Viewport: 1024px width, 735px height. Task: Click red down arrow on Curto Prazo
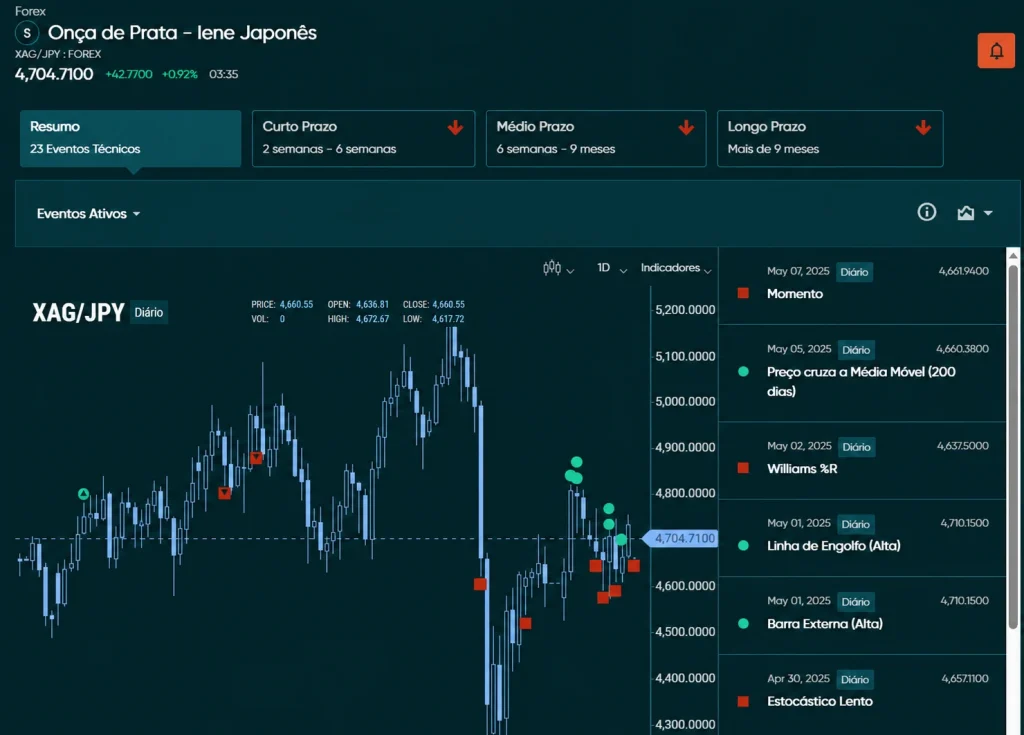pos(455,127)
